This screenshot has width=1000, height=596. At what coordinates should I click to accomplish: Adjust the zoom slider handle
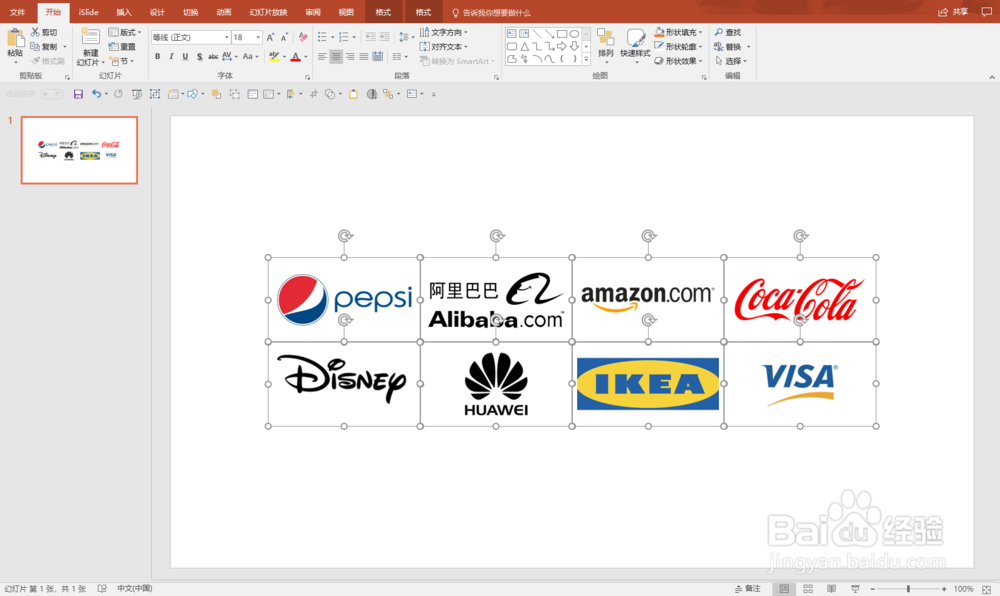tap(908, 589)
